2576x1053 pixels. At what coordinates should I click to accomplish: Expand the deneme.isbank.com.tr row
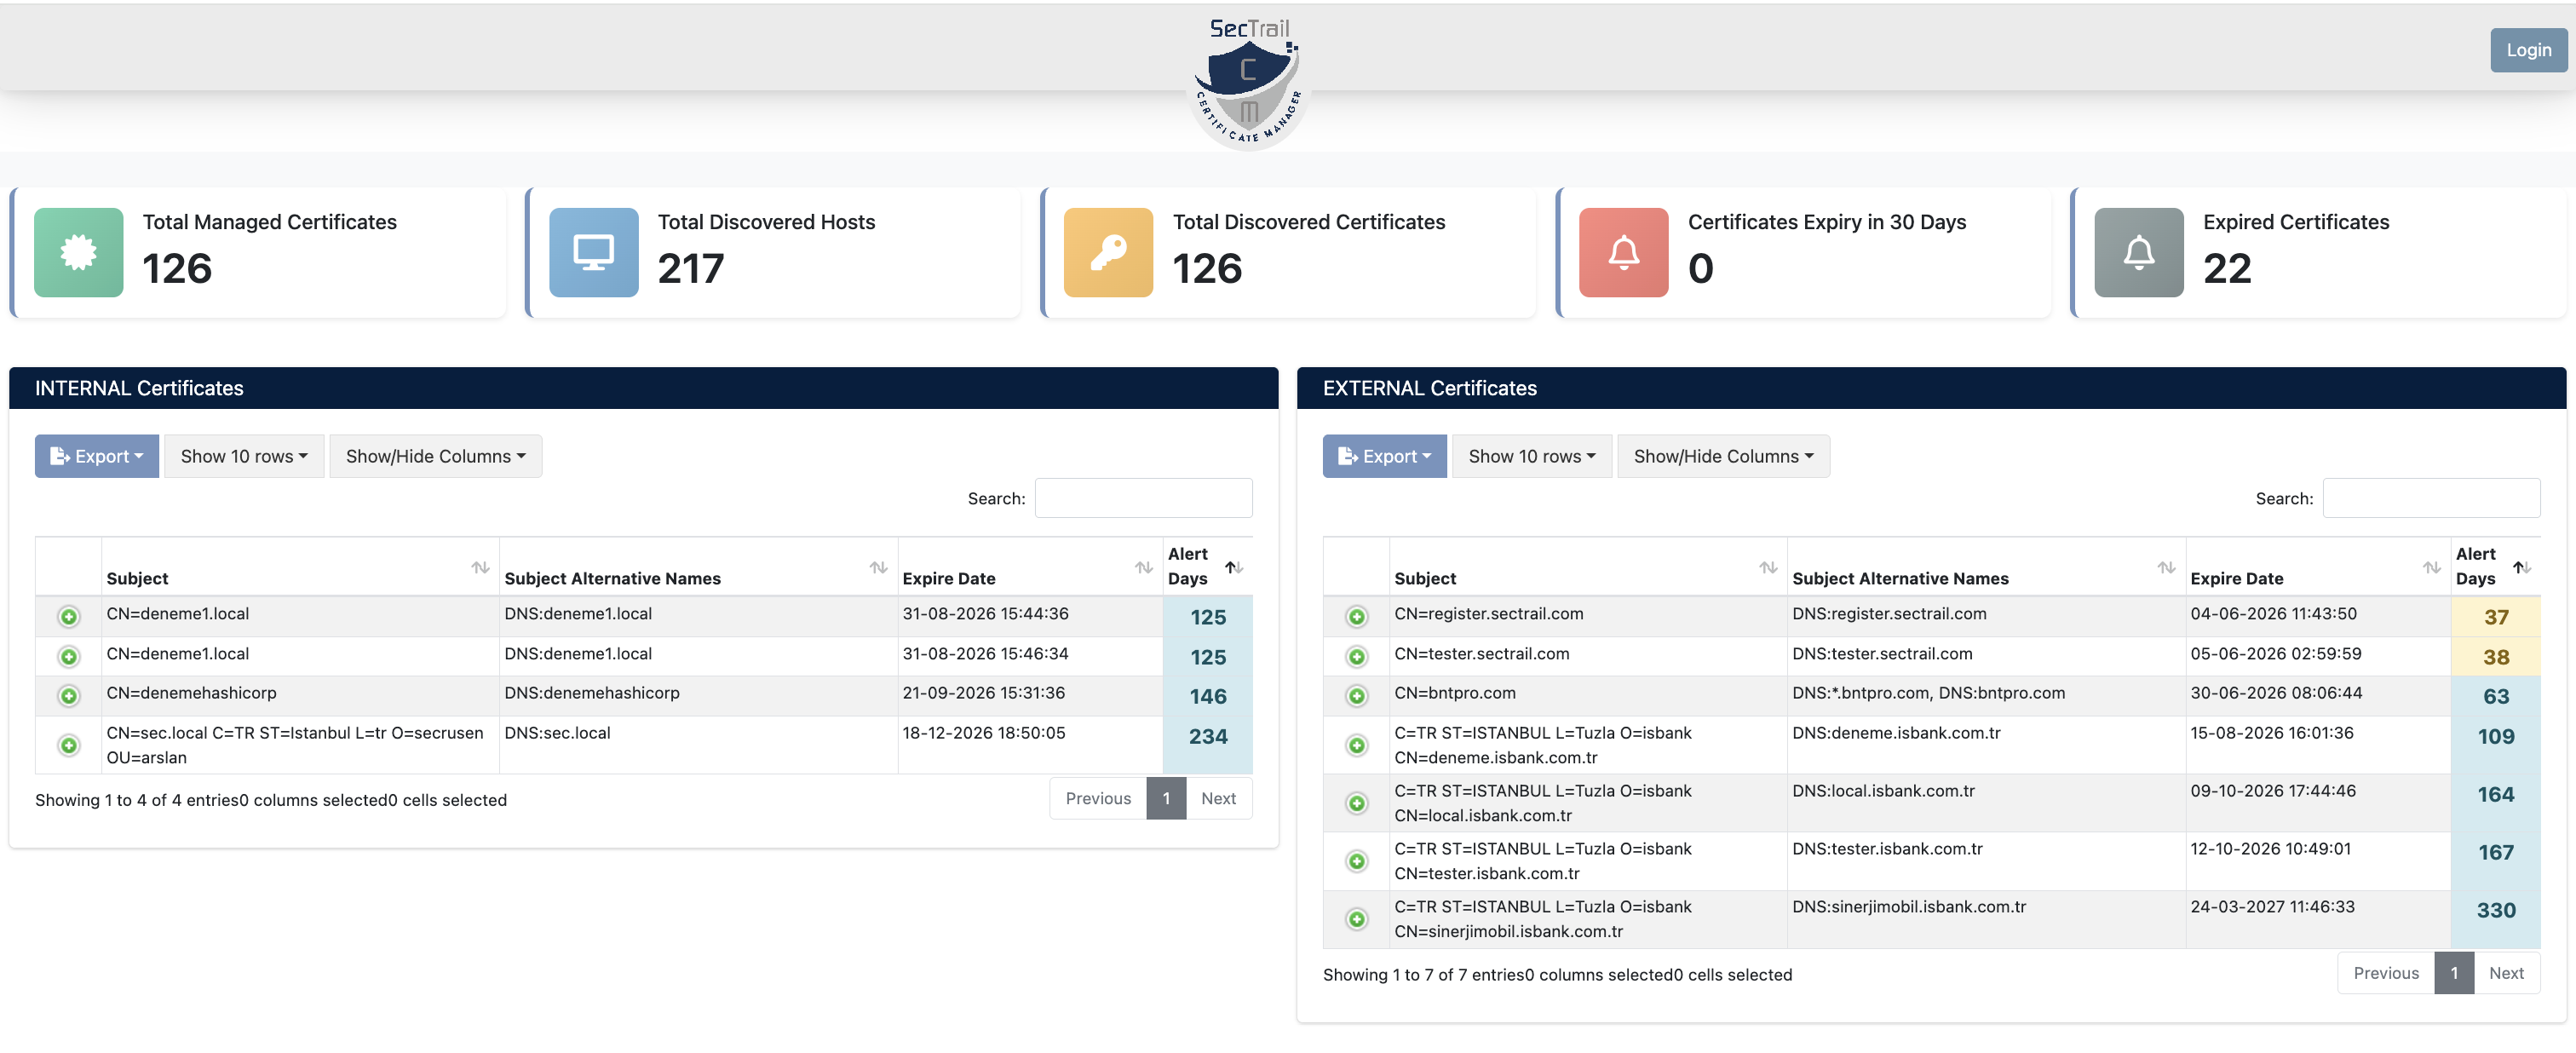coord(1356,745)
